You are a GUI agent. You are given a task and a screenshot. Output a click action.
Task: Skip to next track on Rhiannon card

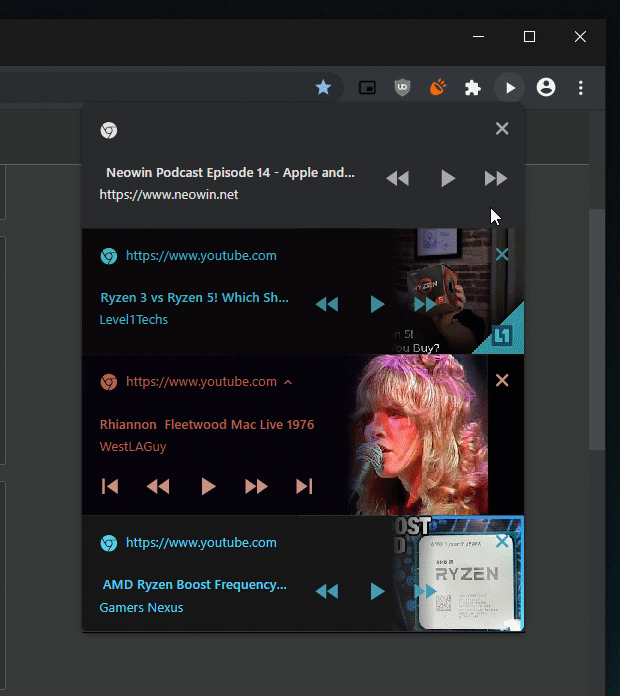[x=304, y=486]
